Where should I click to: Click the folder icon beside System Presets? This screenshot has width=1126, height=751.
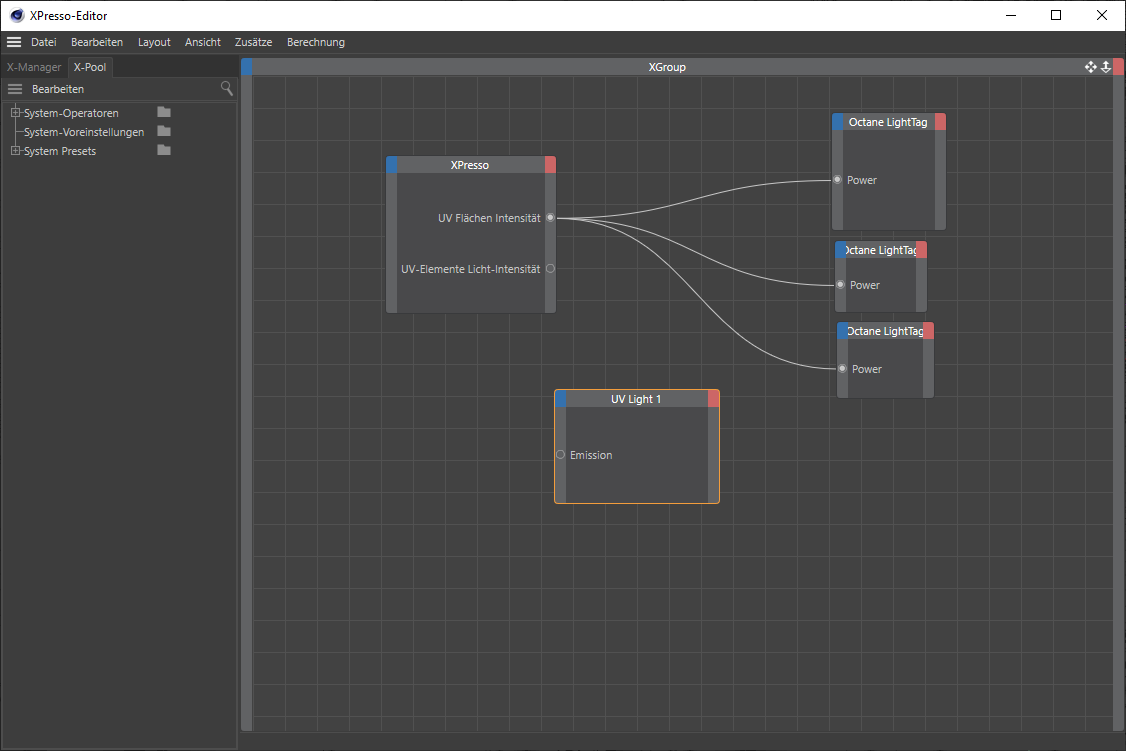(164, 149)
